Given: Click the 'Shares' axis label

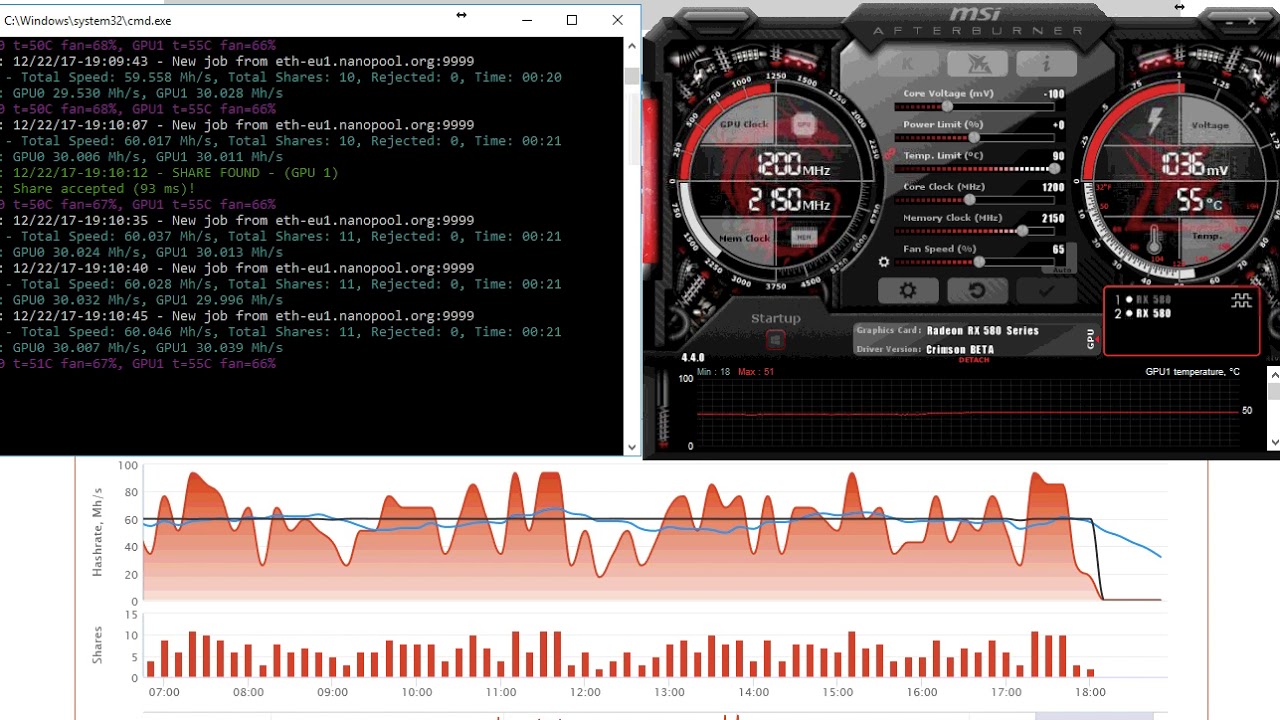Looking at the screenshot, I should [98, 645].
